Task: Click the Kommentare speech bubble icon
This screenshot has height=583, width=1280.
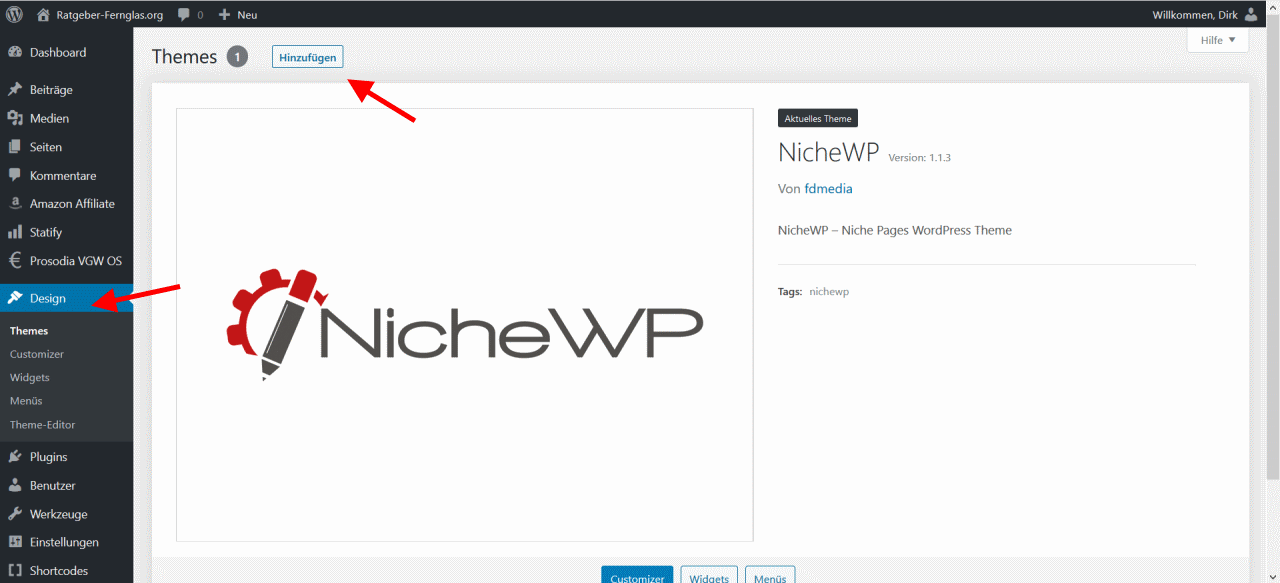Action: (x=15, y=175)
